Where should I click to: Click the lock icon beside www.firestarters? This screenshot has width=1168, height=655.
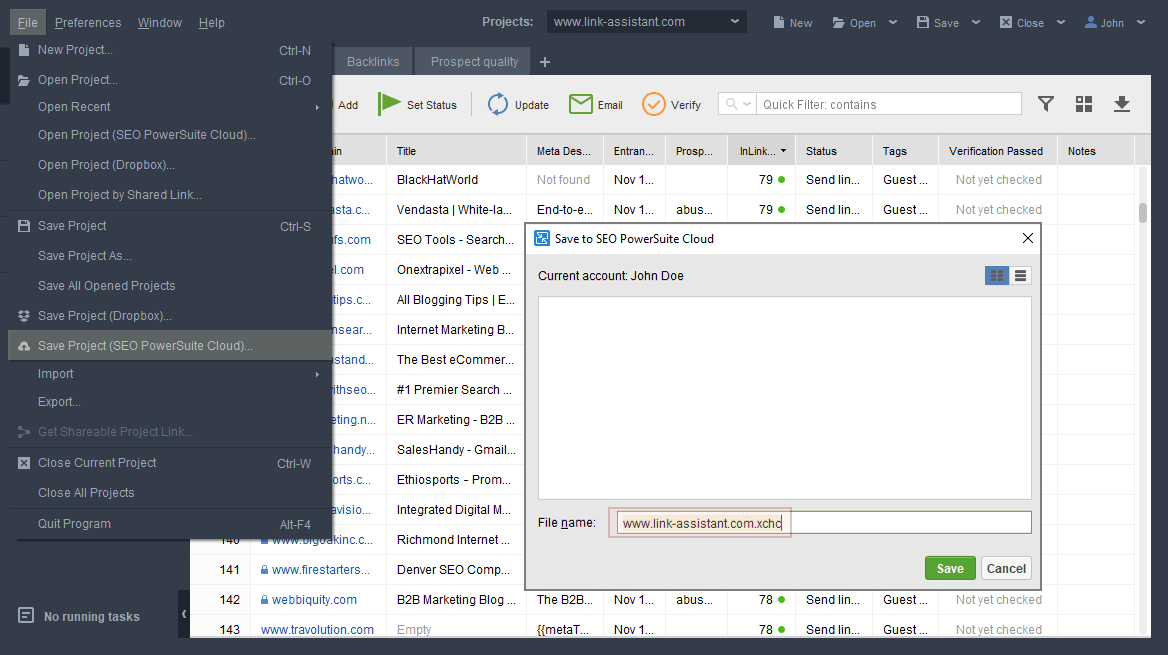click(264, 569)
